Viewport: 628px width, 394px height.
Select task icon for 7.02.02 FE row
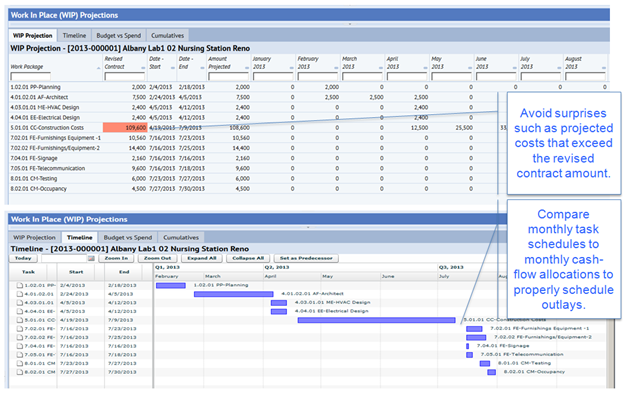pos(20,337)
